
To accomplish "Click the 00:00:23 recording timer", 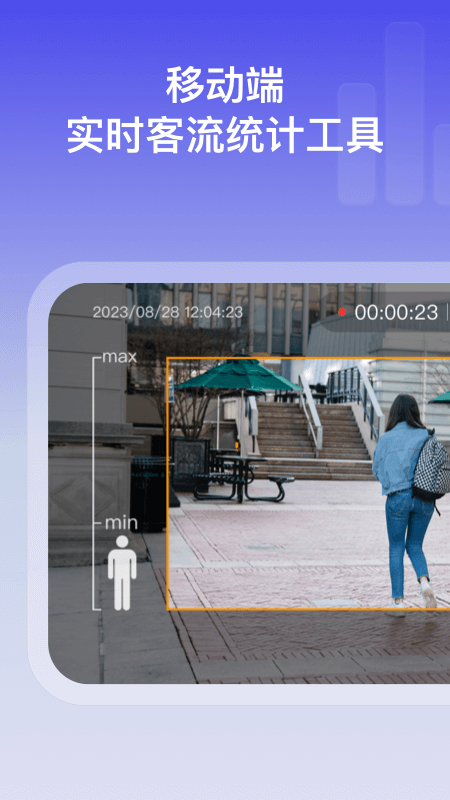I will (396, 312).
